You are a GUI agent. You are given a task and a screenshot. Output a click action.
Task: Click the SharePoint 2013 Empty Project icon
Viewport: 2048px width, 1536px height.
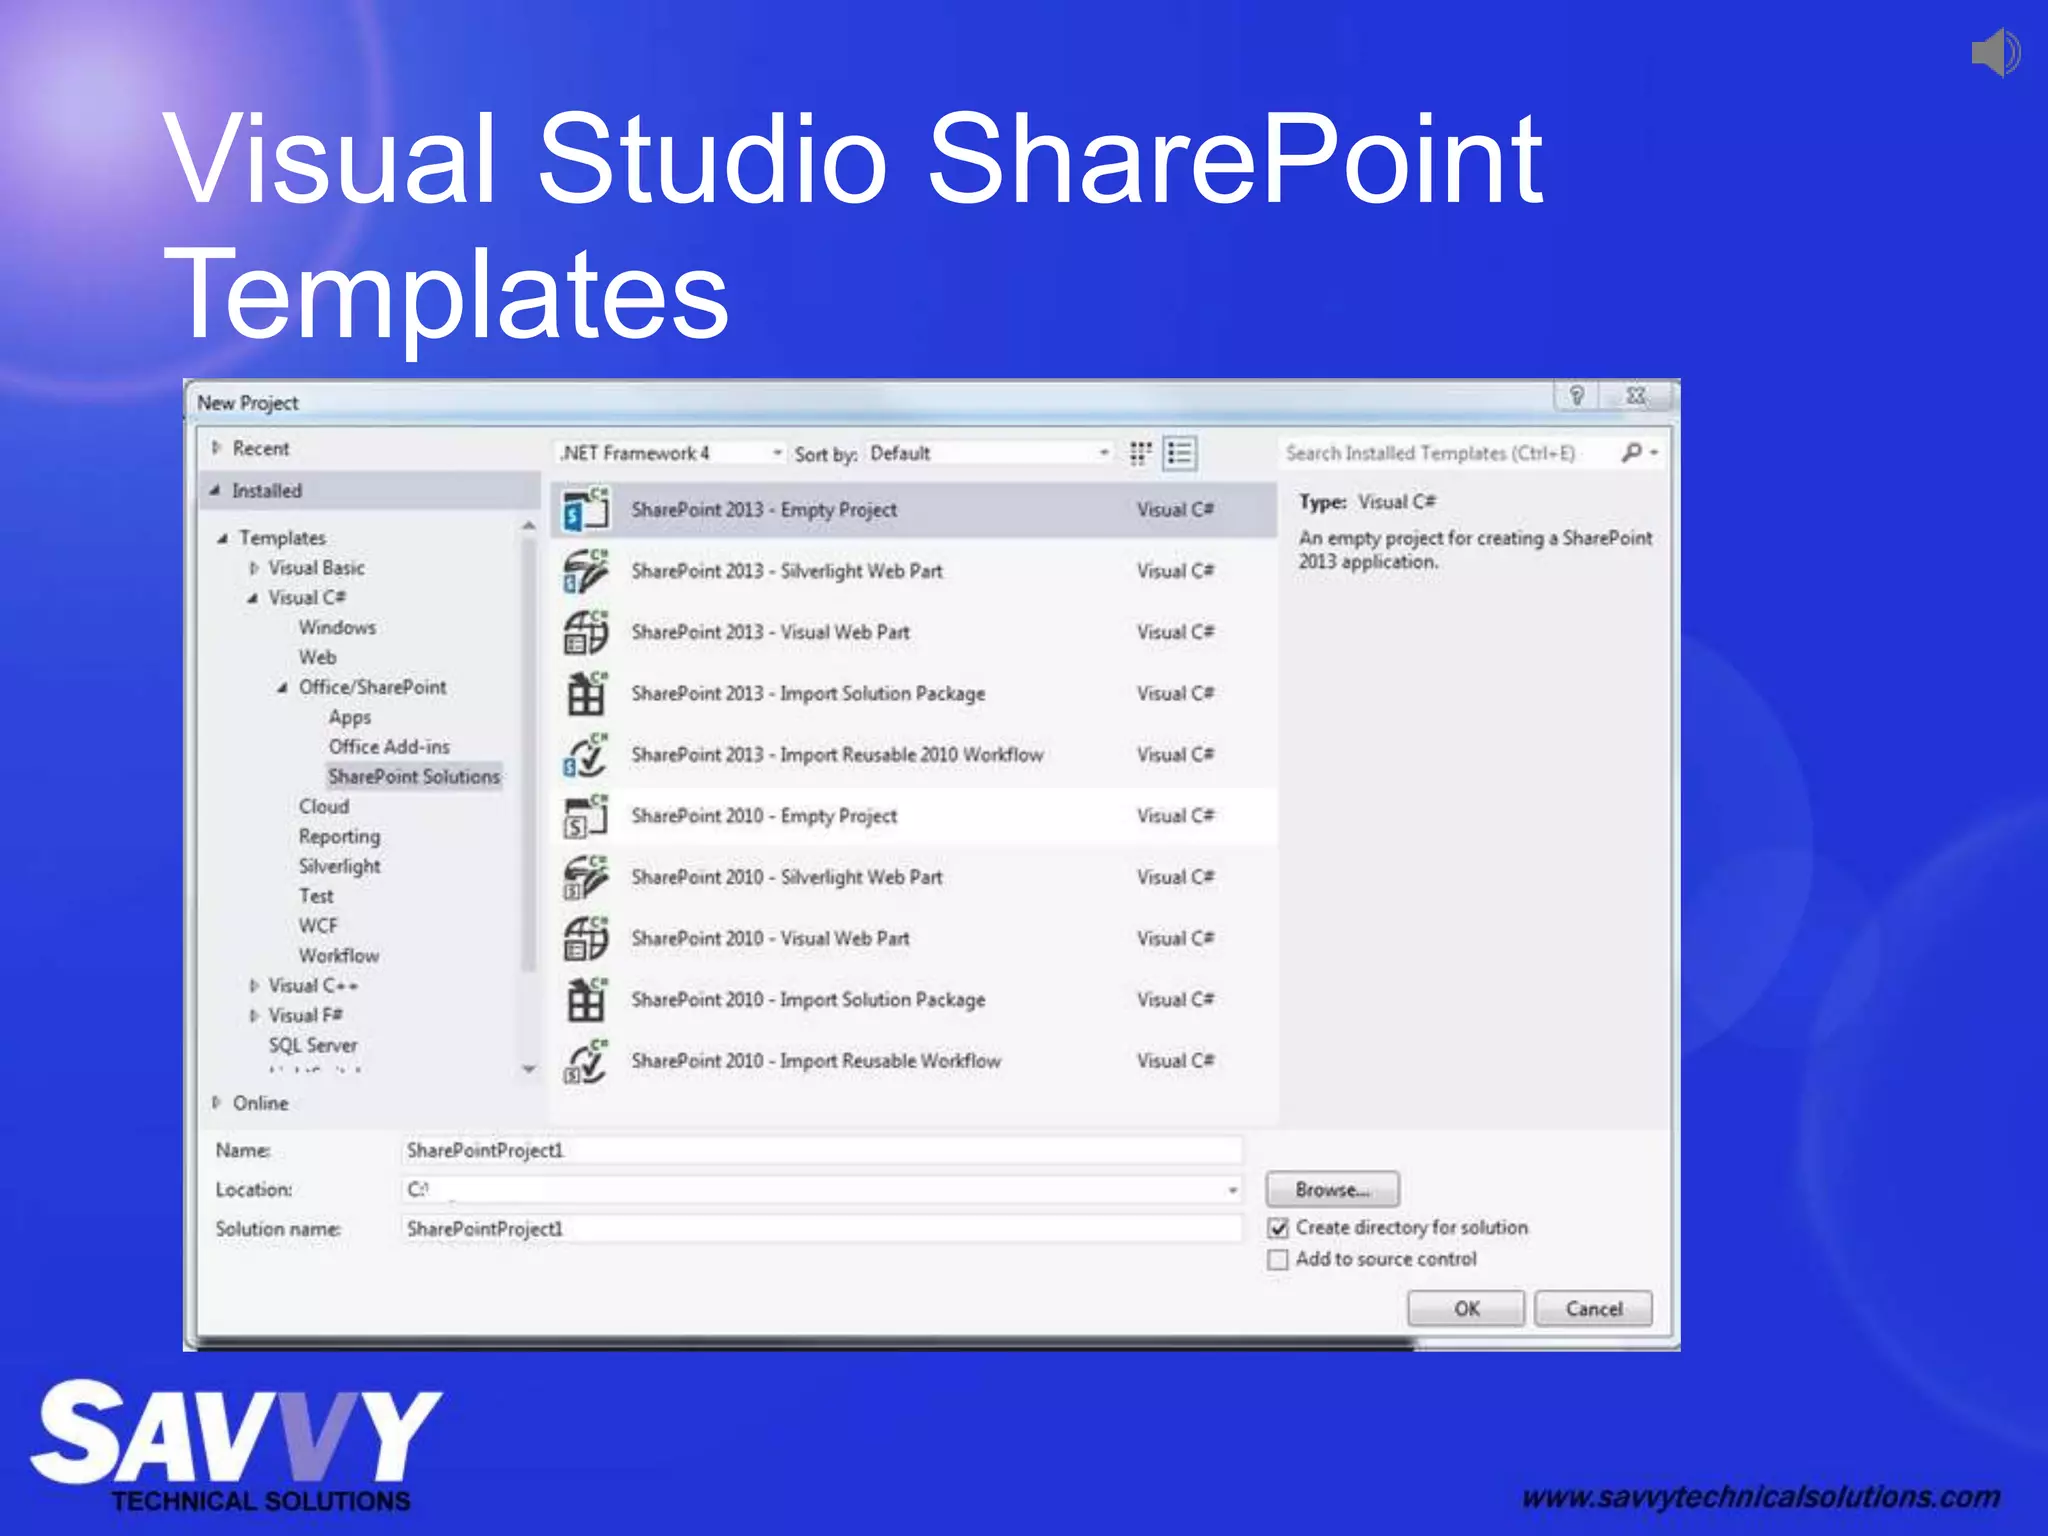tap(585, 510)
